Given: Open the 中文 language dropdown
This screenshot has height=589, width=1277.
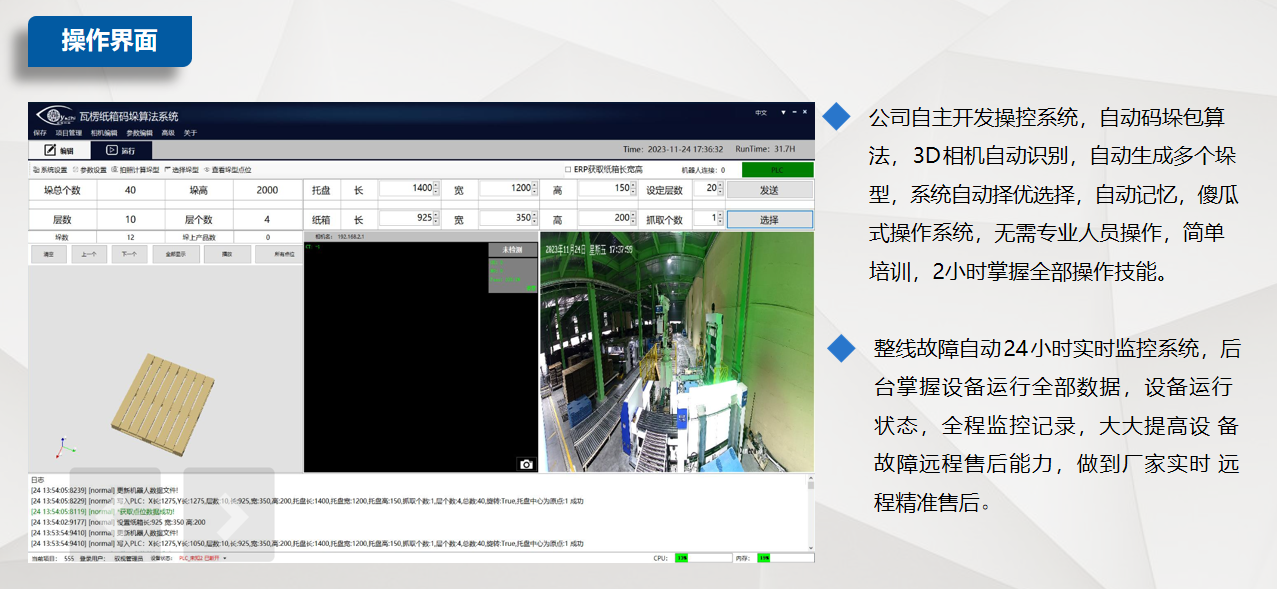Looking at the screenshot, I should click(761, 113).
